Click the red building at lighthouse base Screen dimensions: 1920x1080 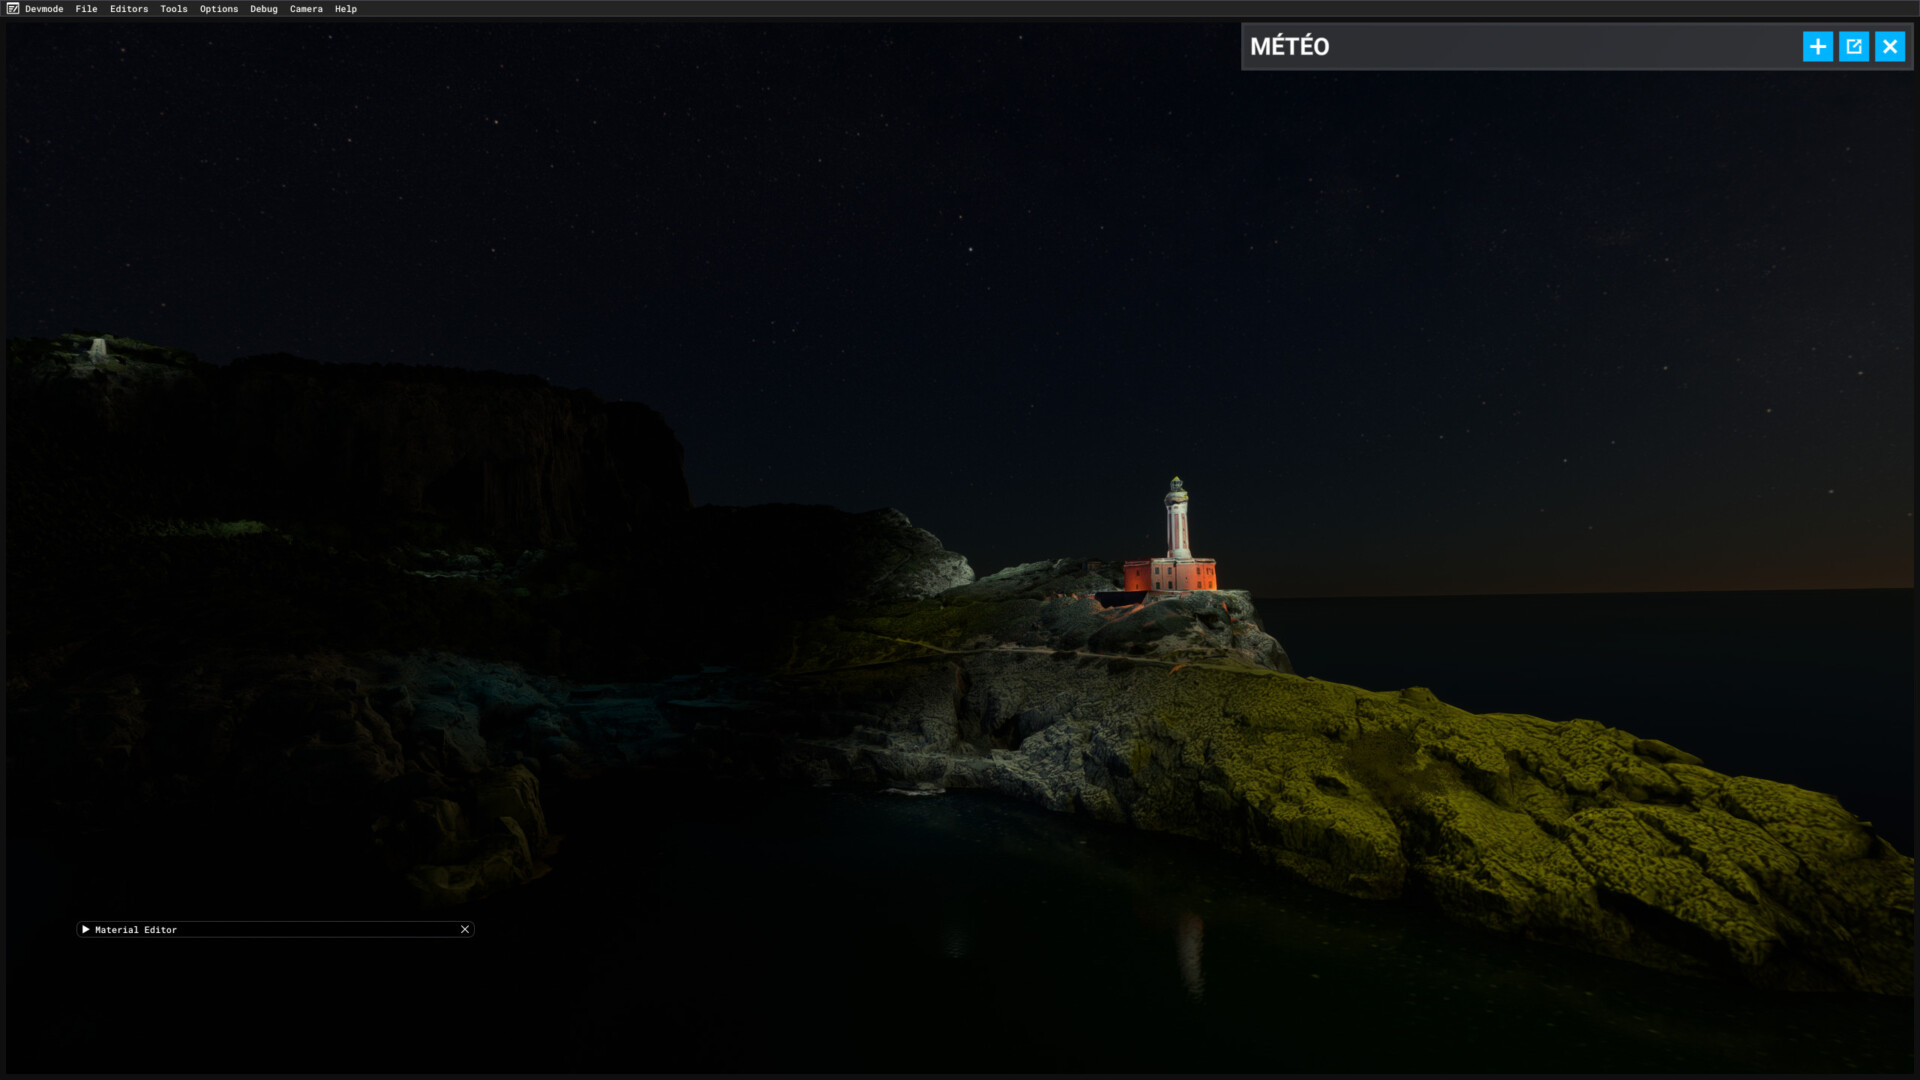(x=1168, y=576)
